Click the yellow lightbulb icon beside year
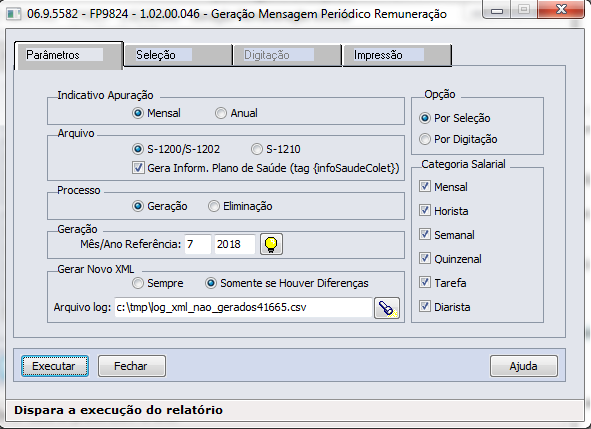This screenshot has height=429, width=591. [271, 244]
